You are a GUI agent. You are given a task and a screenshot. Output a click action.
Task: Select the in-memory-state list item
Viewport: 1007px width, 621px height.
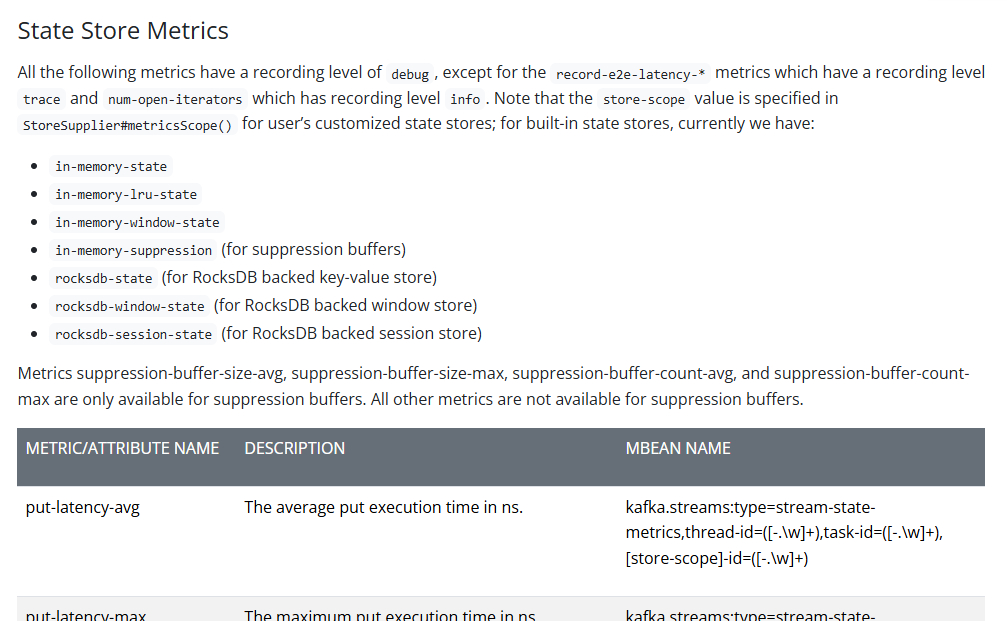pyautogui.click(x=111, y=166)
